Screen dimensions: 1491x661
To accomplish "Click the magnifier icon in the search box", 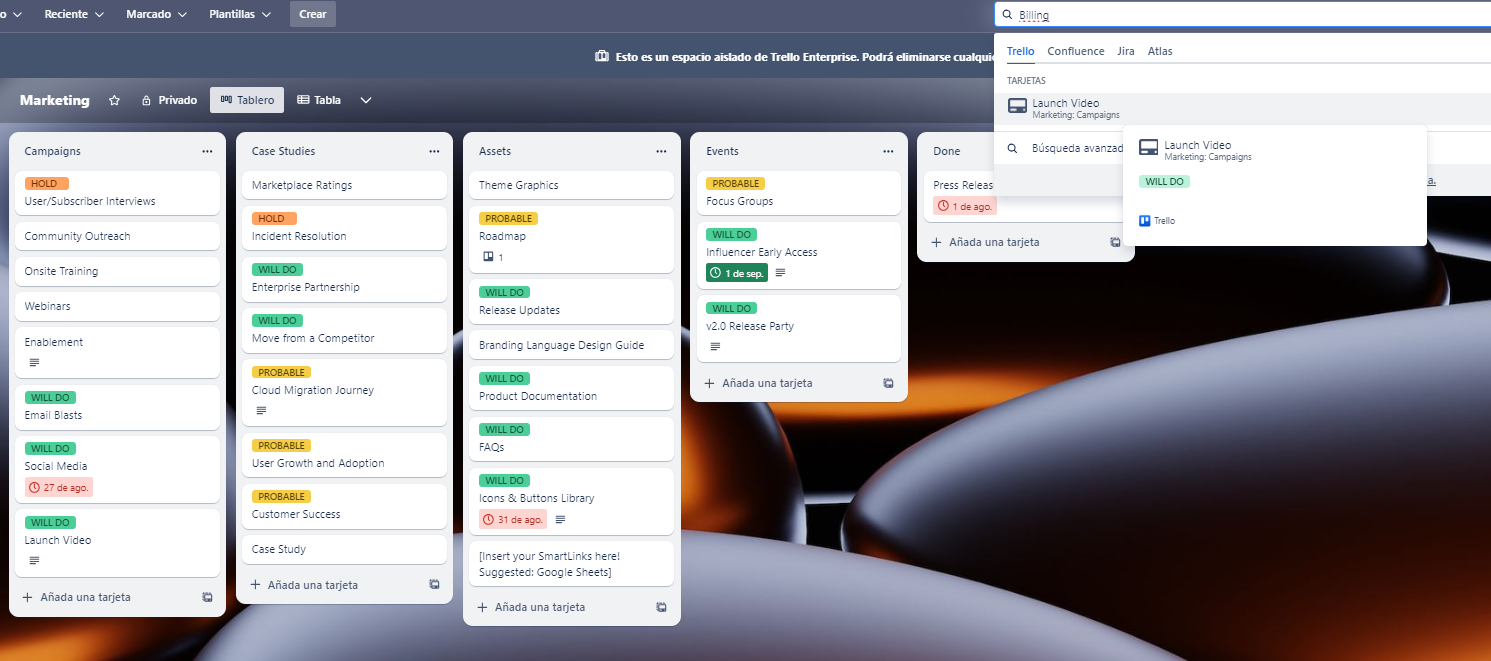I will [1007, 15].
